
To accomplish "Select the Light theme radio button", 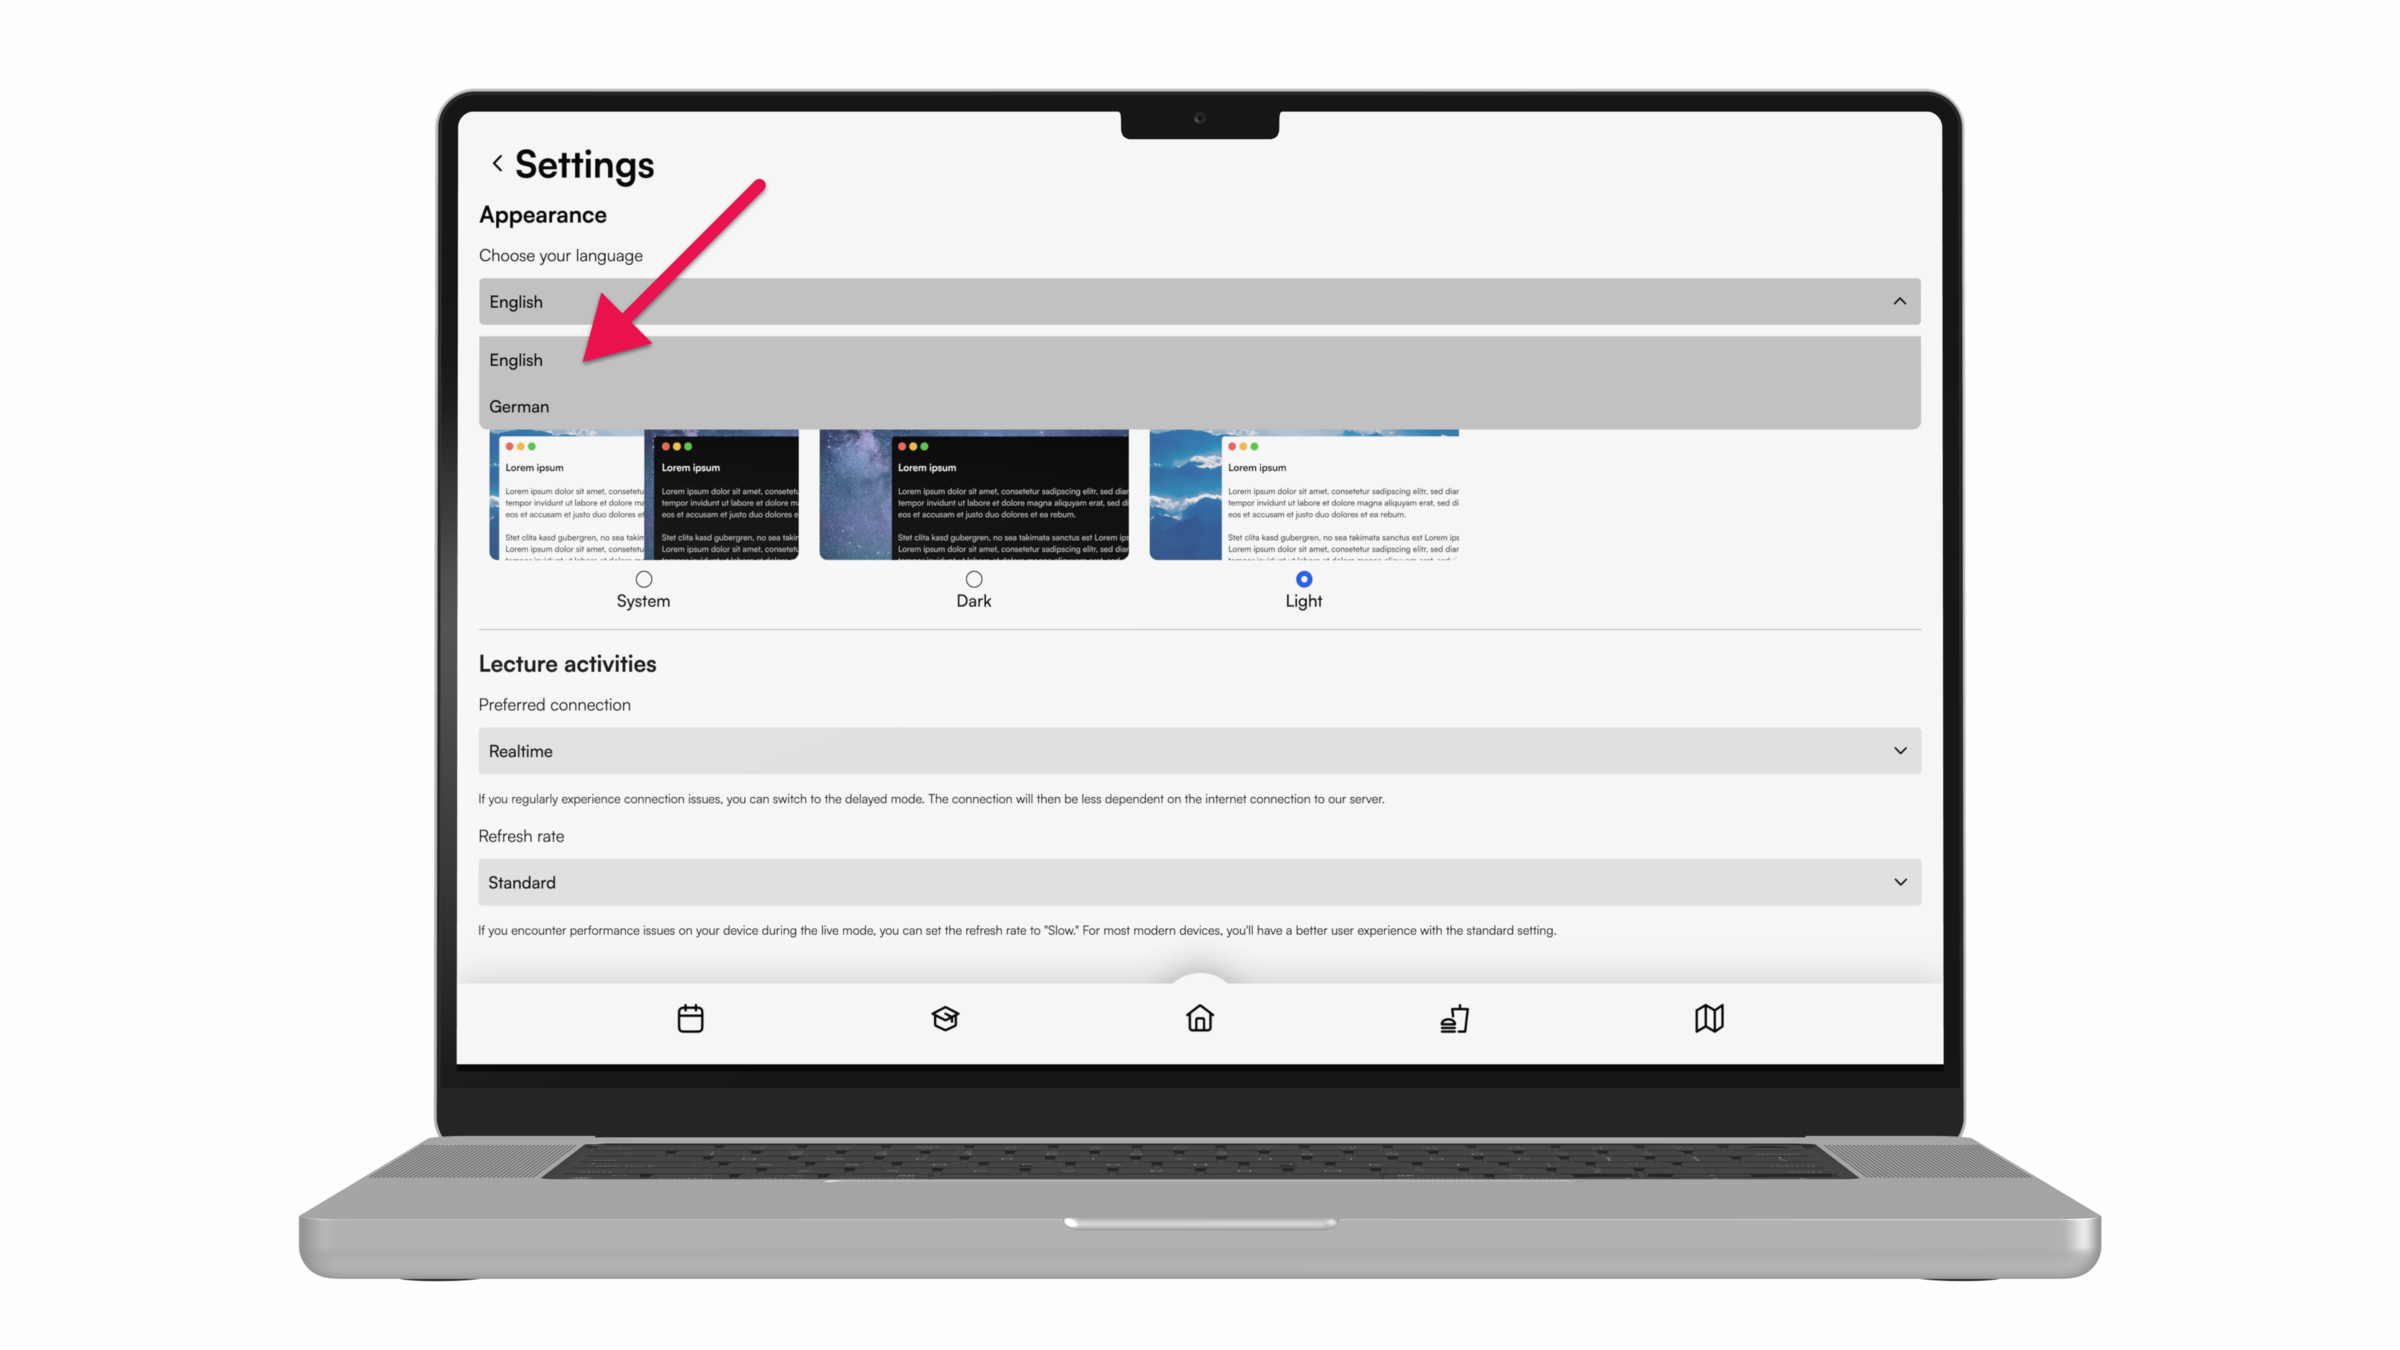I will pyautogui.click(x=1304, y=579).
